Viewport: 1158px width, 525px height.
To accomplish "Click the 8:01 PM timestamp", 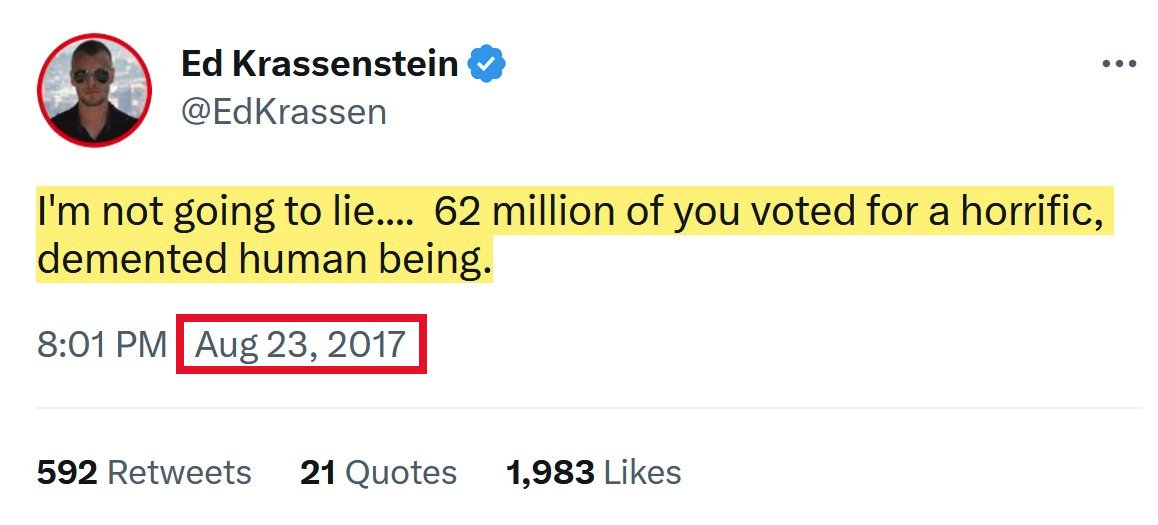I will point(101,345).
